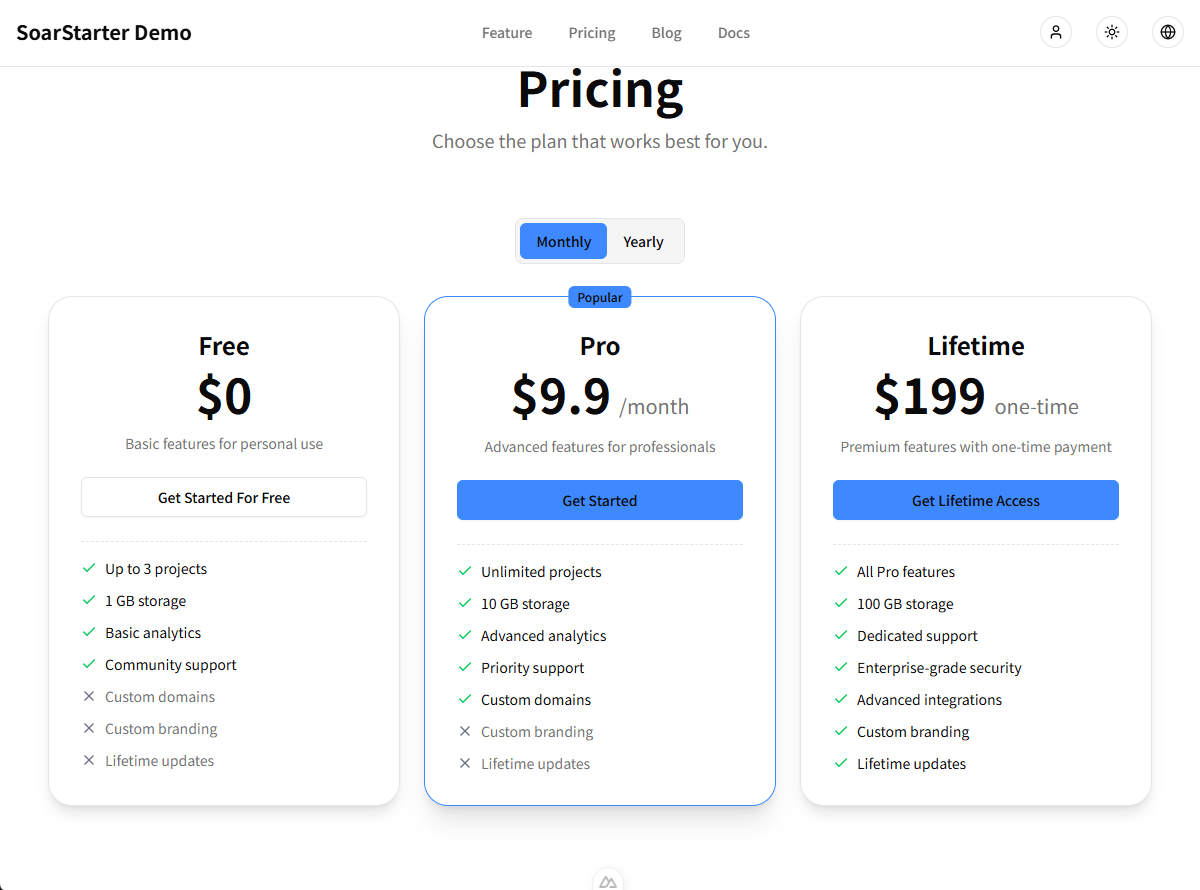This screenshot has height=890, width=1200.
Task: Click the "Popular" badge above Pro plan
Action: click(599, 297)
